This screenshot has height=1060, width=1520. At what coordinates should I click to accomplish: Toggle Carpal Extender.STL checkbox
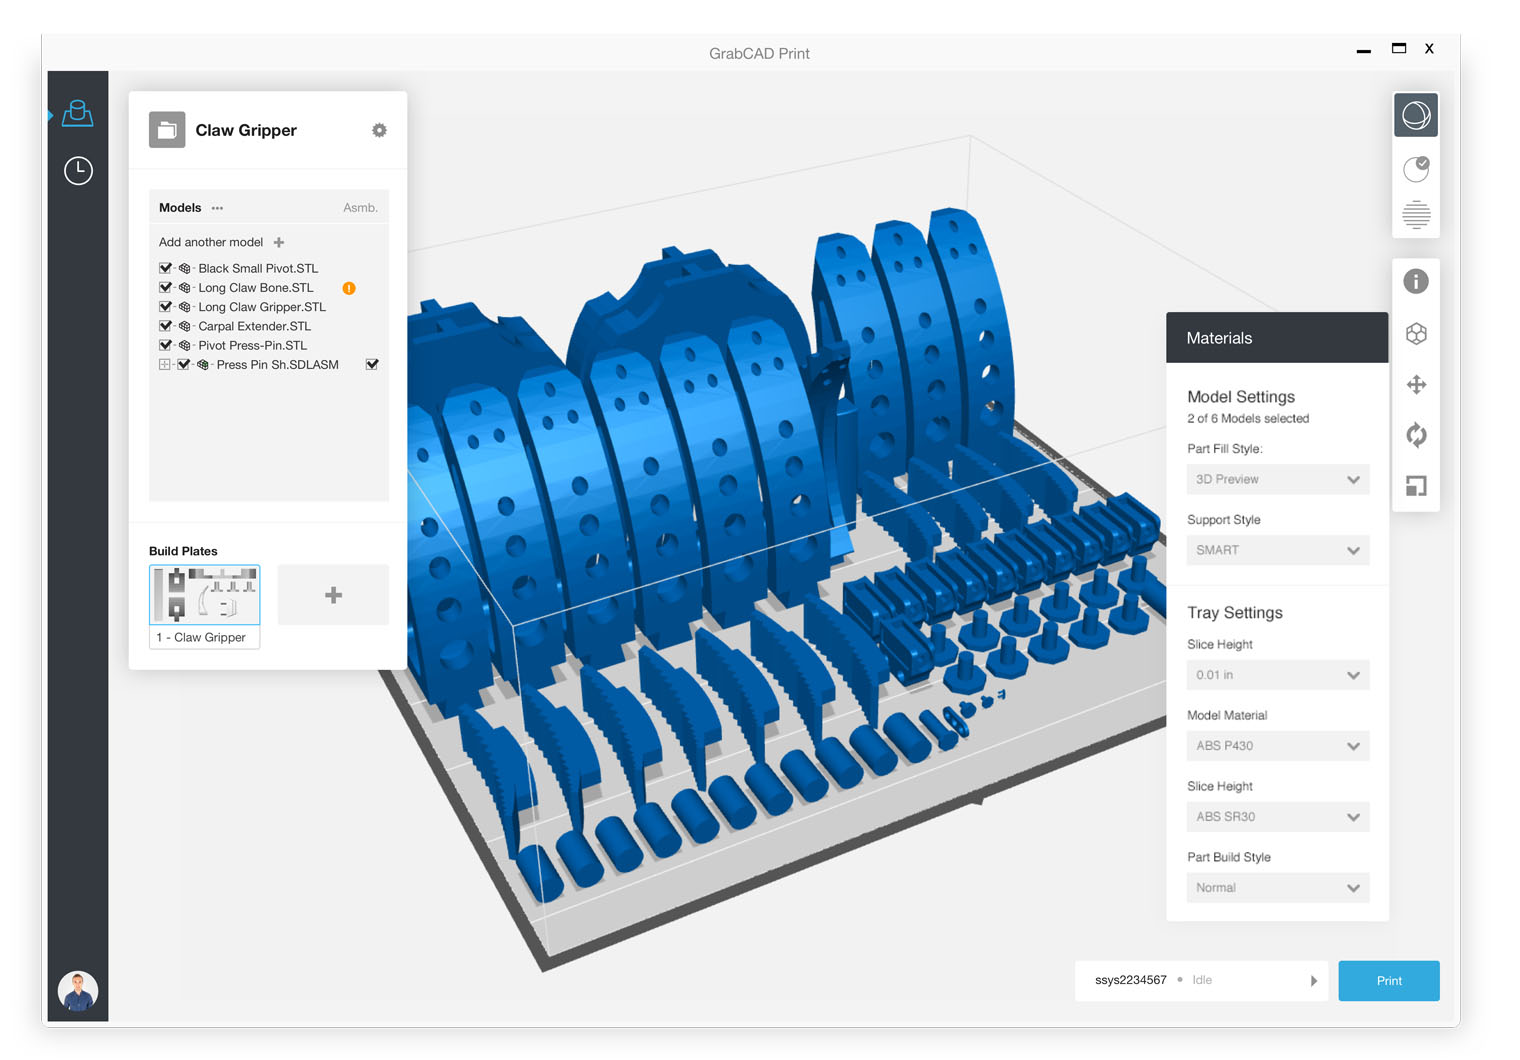pyautogui.click(x=166, y=326)
